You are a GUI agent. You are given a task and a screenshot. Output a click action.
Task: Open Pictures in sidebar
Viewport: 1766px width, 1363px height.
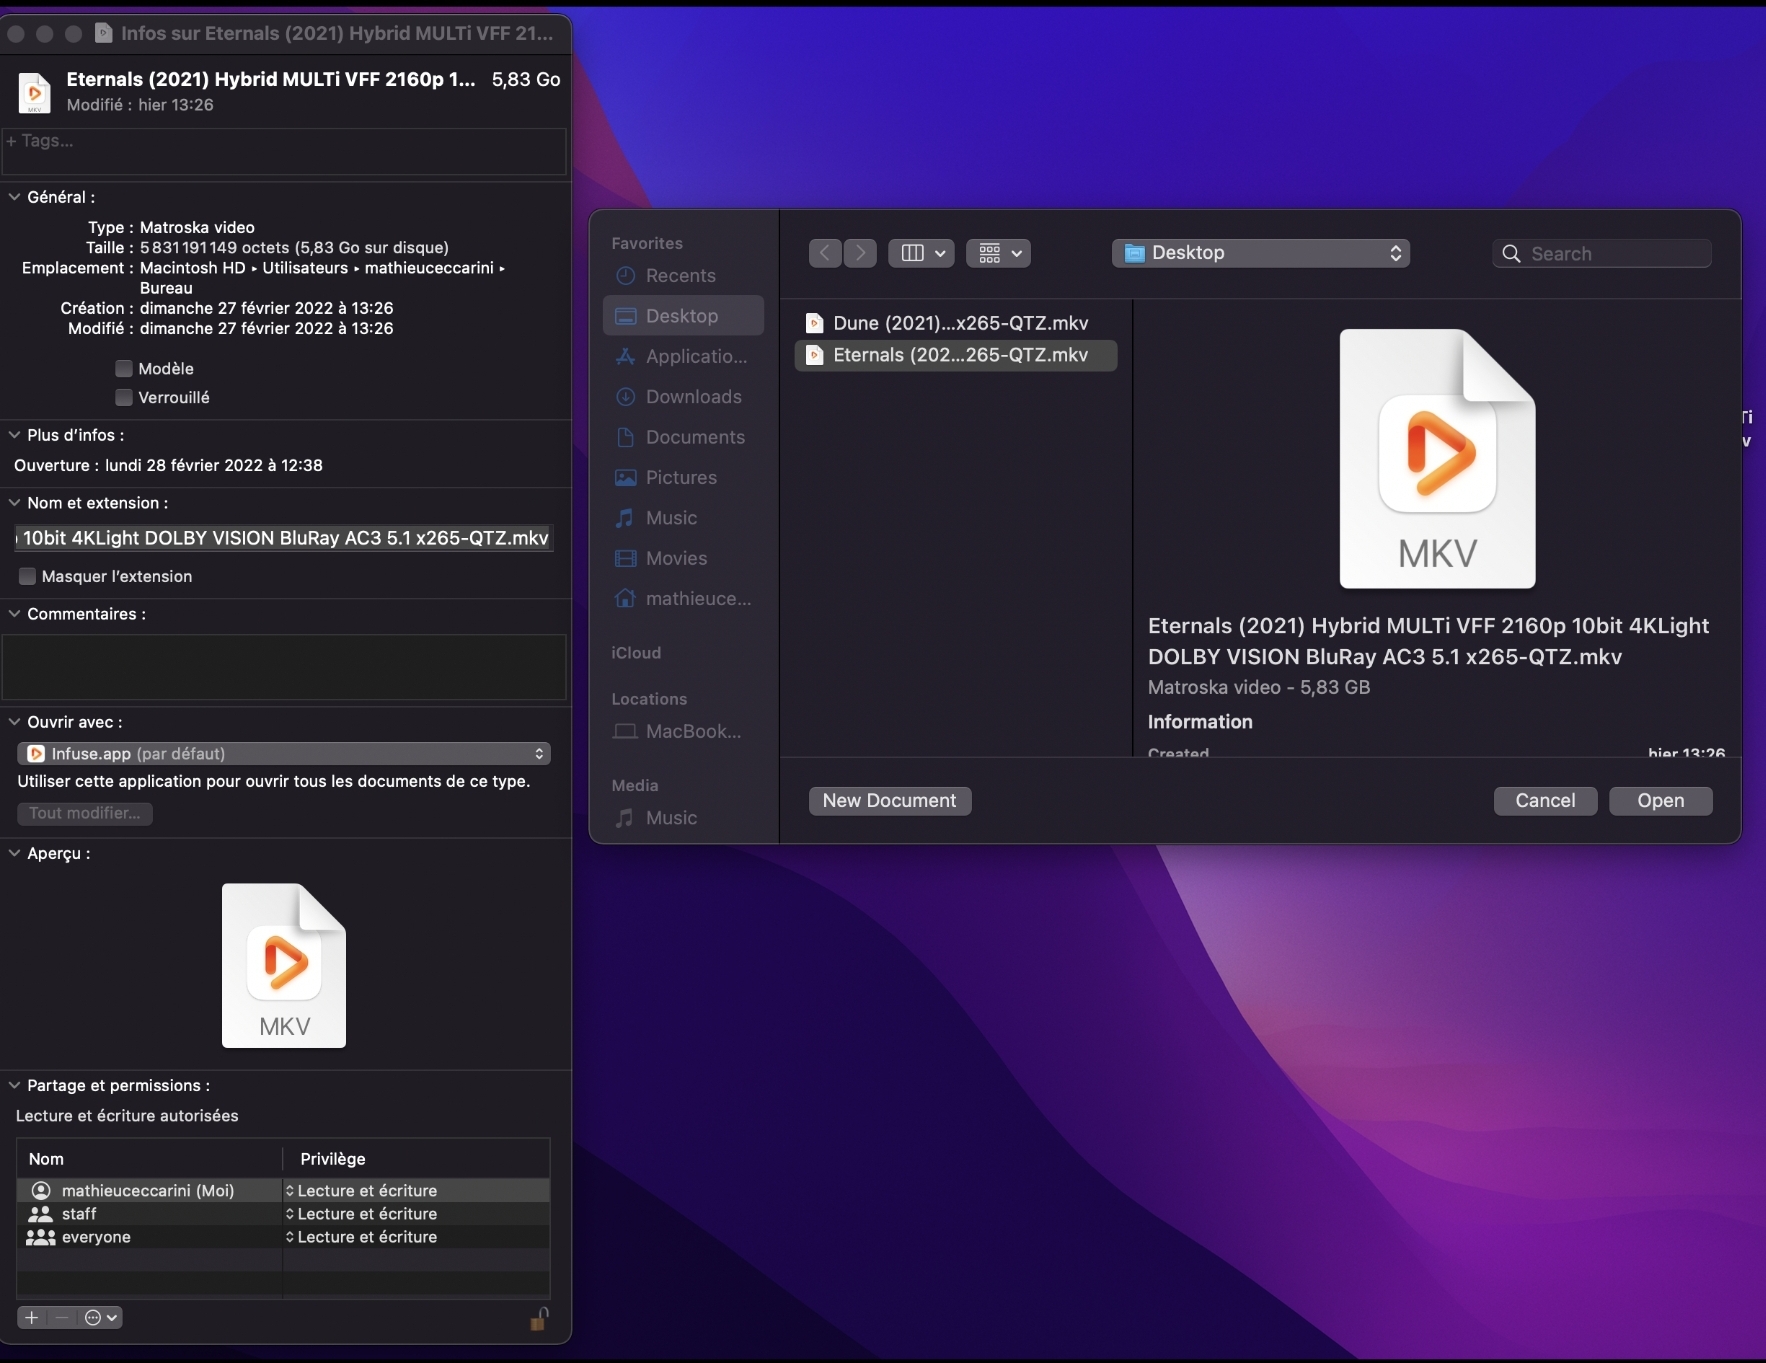[x=683, y=478]
